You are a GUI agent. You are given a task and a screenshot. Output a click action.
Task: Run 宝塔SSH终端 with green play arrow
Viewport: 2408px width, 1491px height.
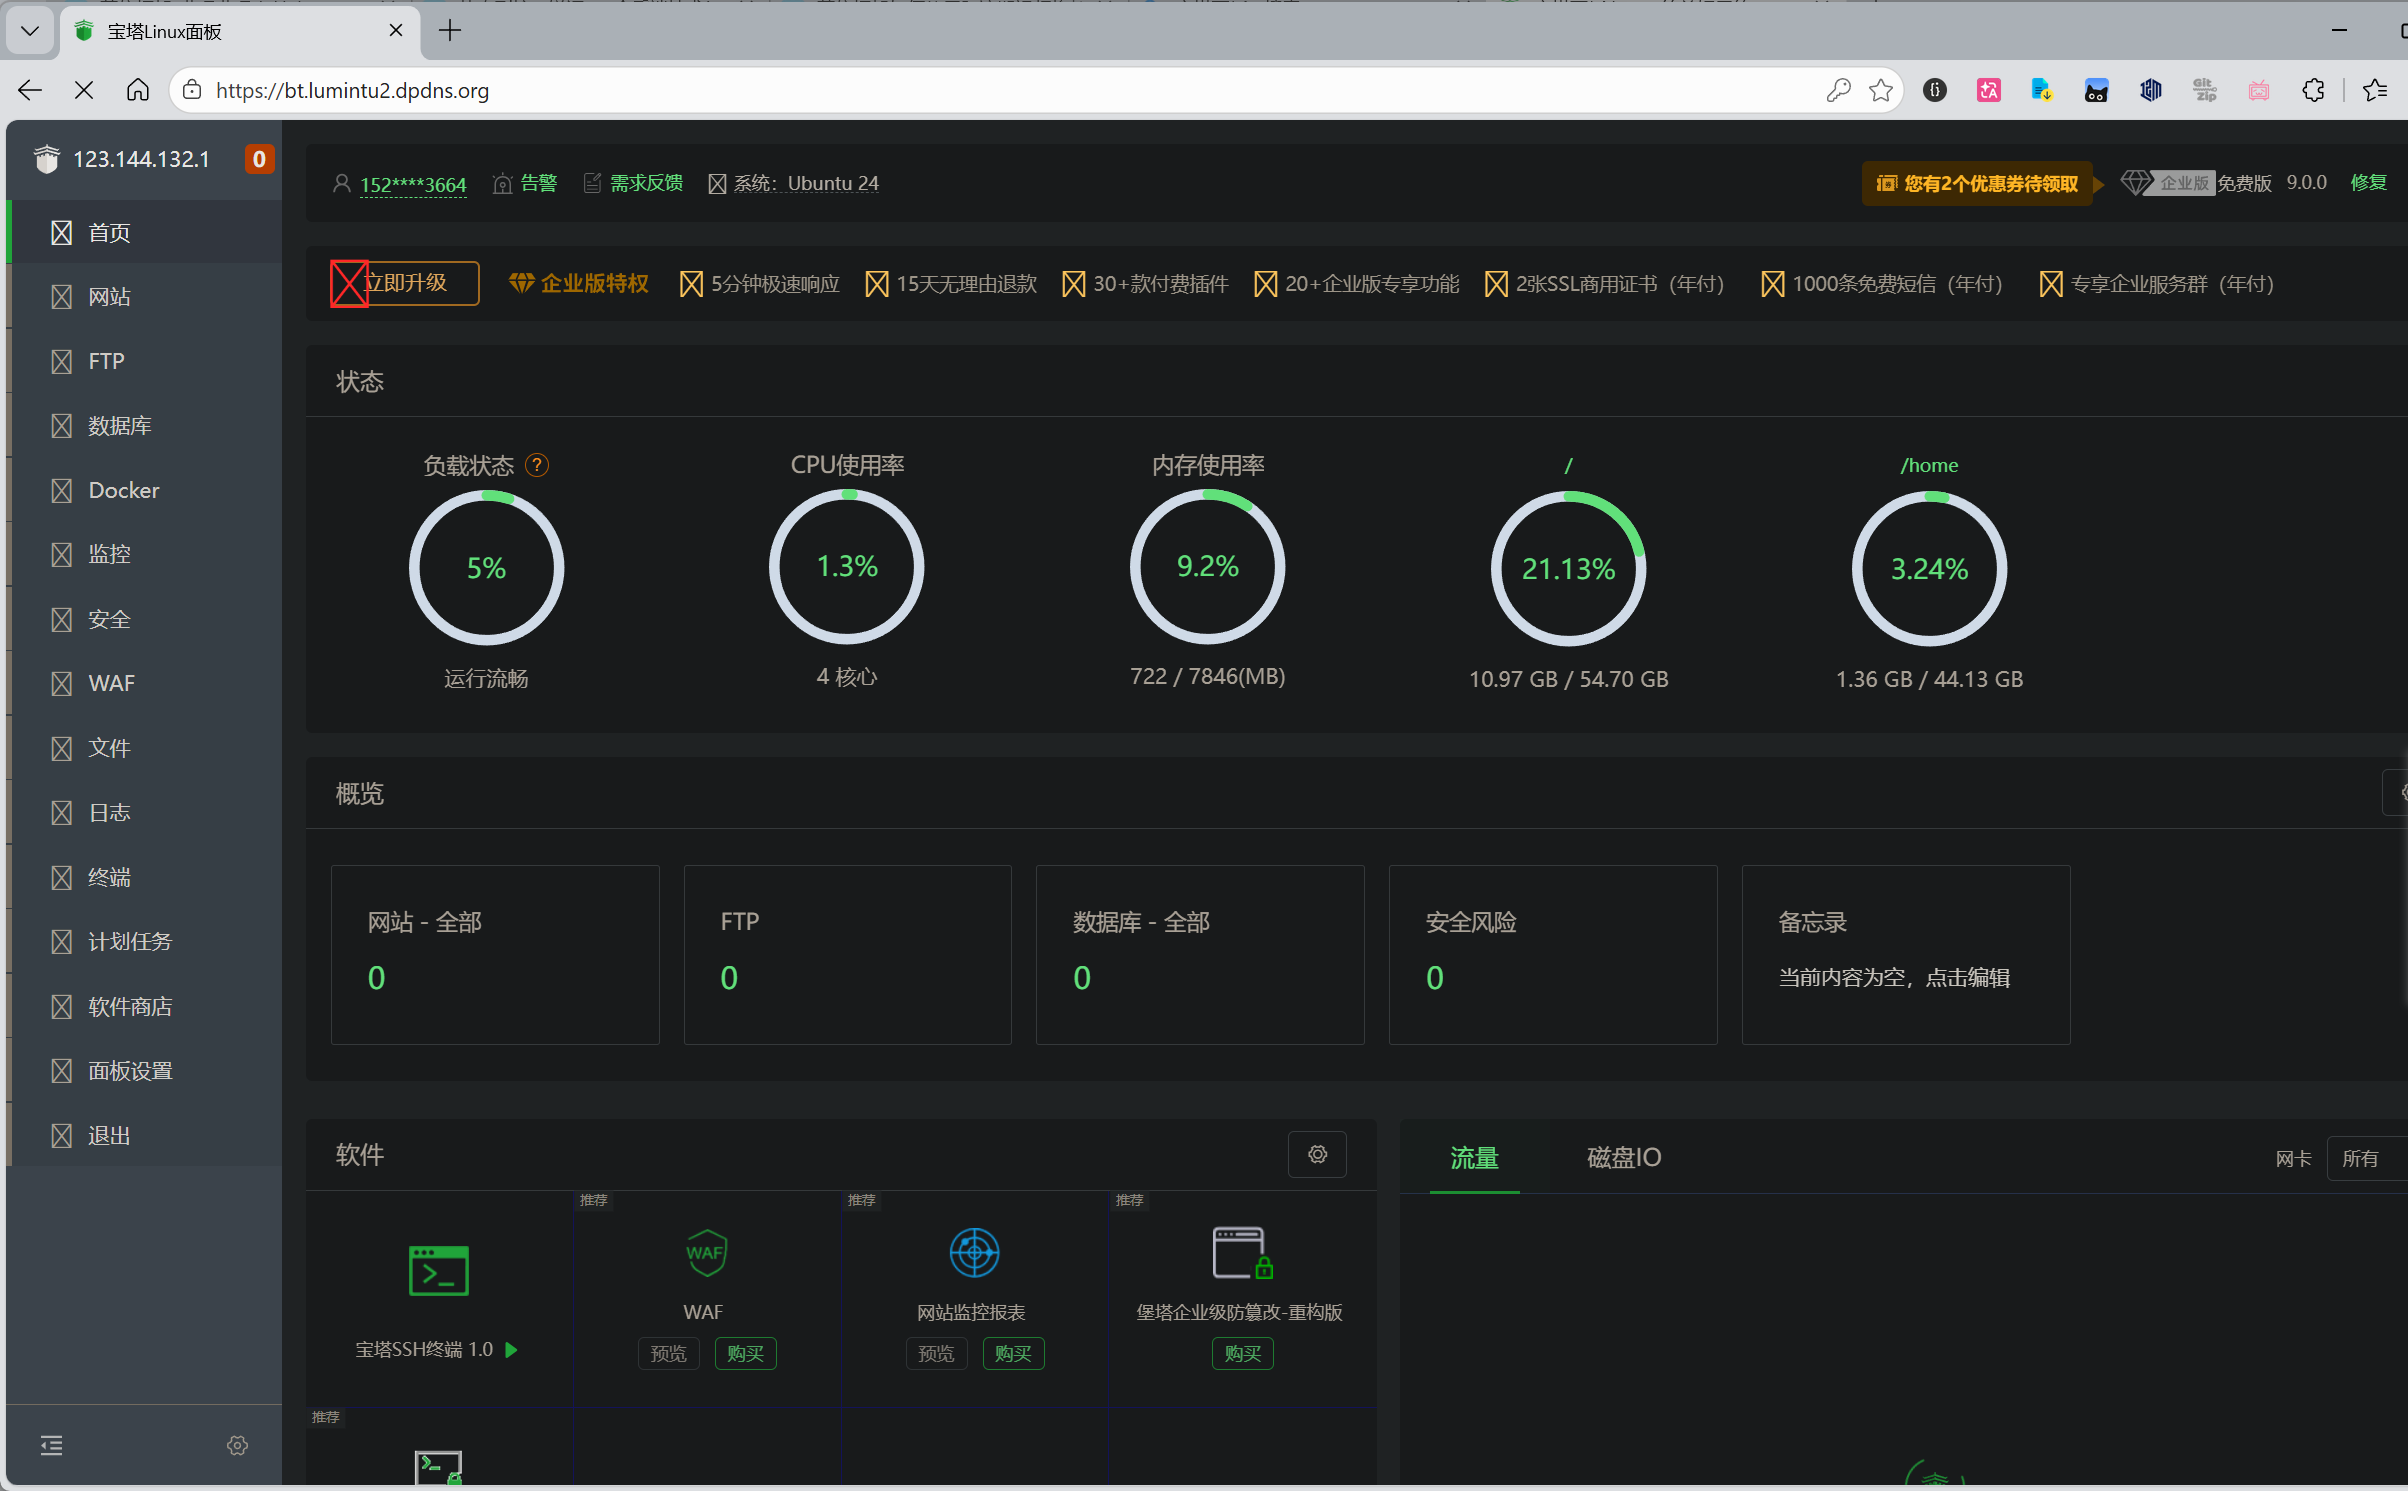512,1349
